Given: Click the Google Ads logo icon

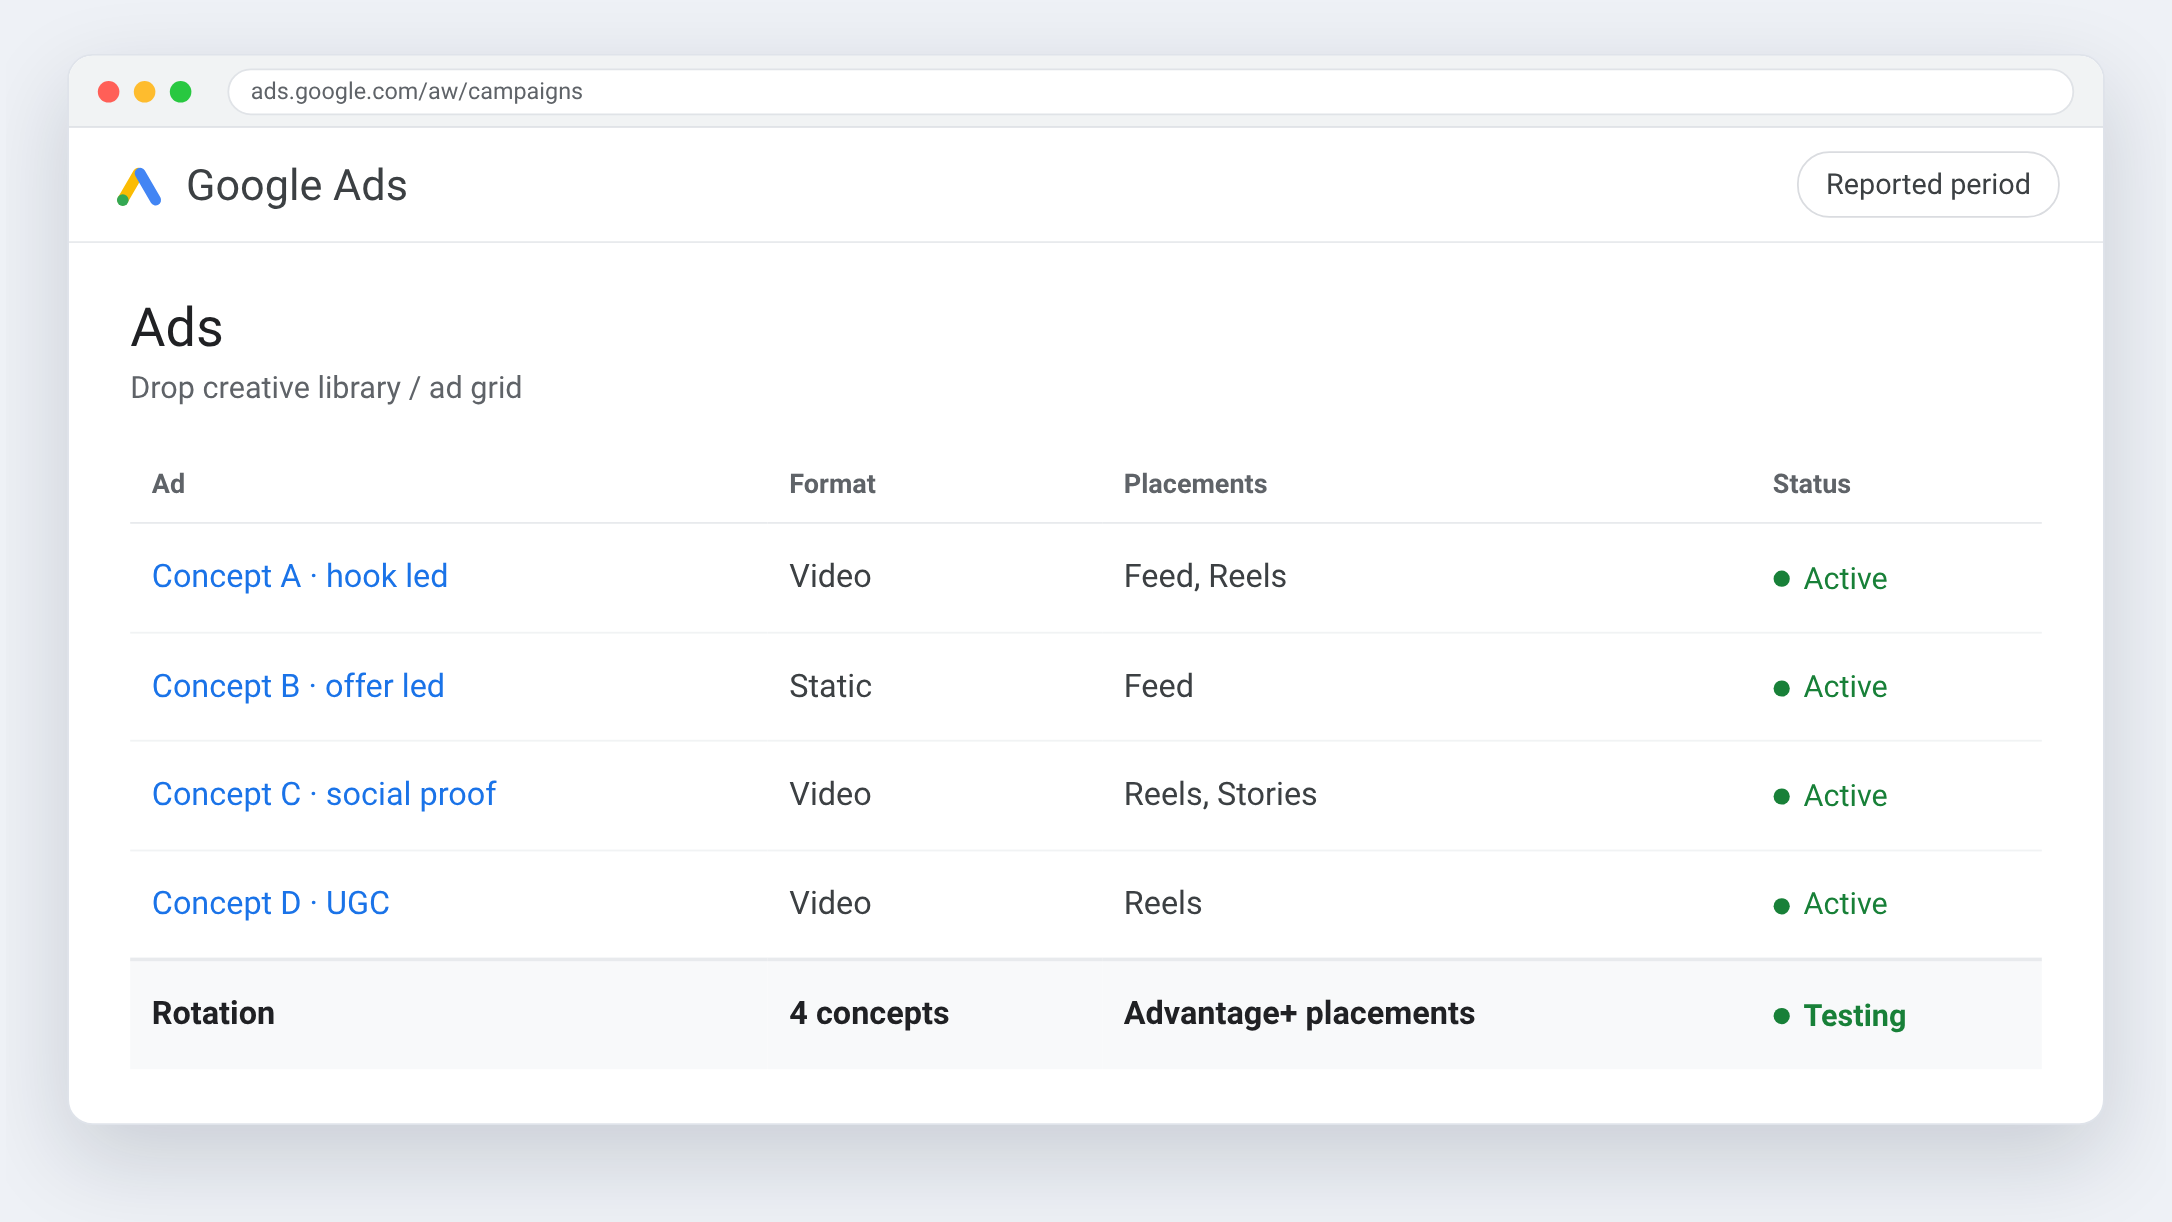Looking at the screenshot, I should pyautogui.click(x=139, y=186).
